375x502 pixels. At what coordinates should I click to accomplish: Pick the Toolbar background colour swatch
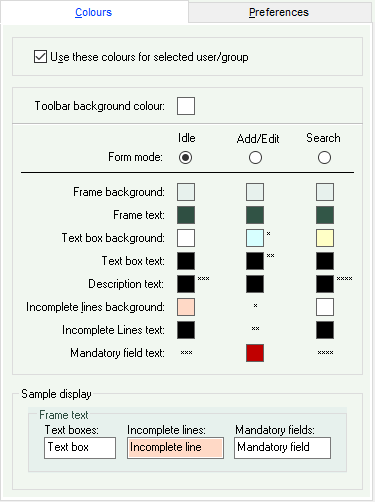(x=186, y=106)
